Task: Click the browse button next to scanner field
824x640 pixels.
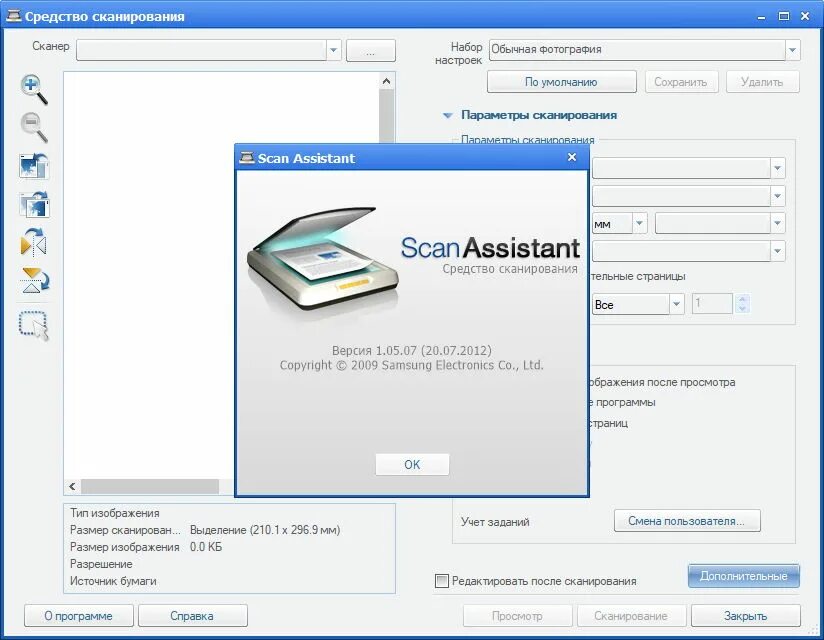Action: [370, 51]
